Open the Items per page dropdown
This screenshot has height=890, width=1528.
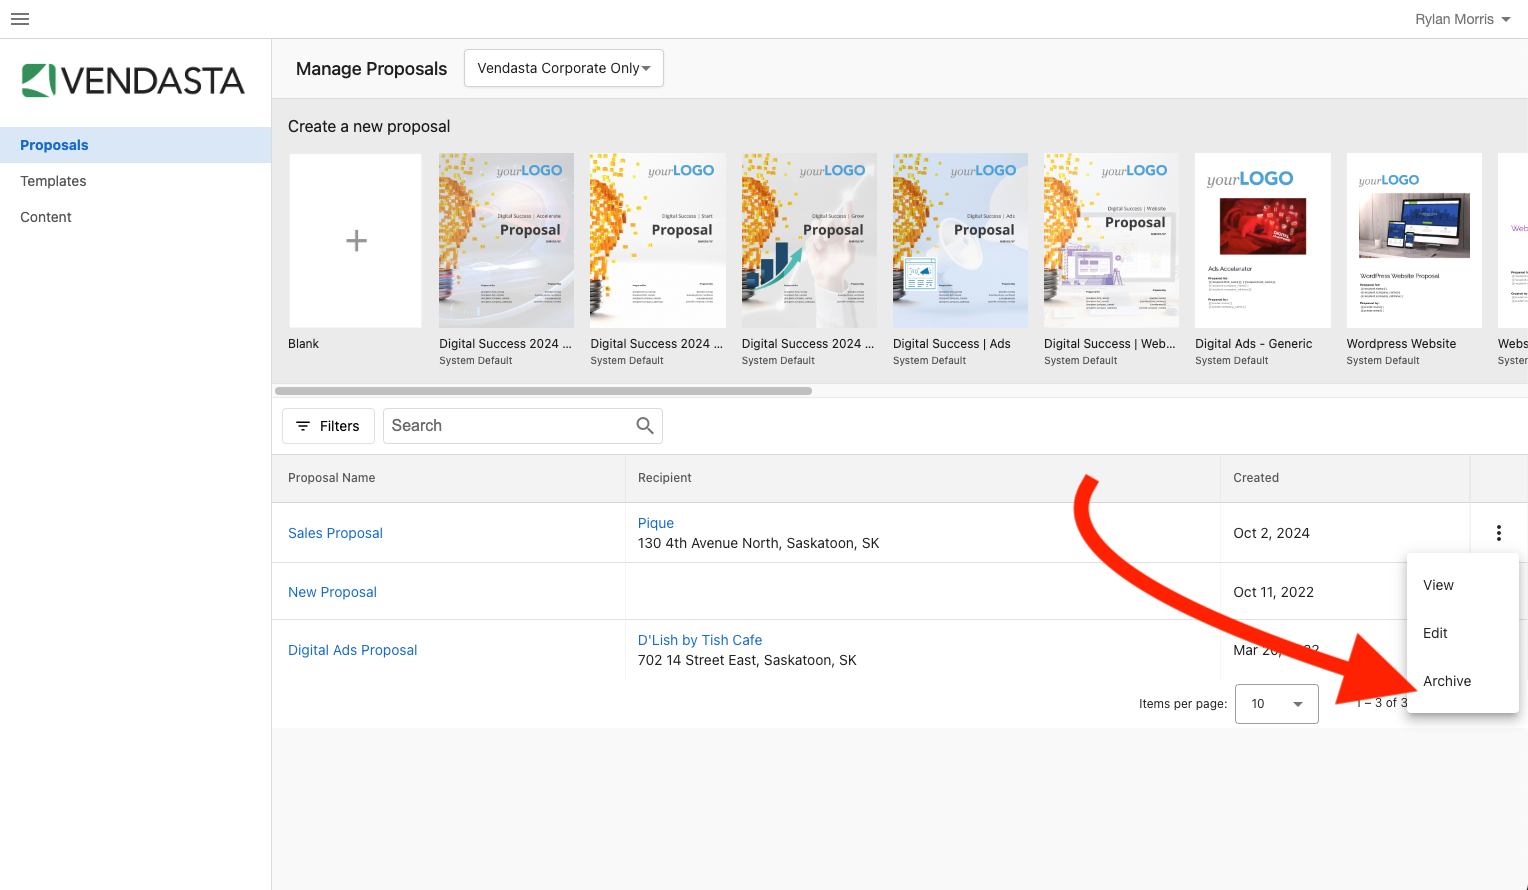1277,704
